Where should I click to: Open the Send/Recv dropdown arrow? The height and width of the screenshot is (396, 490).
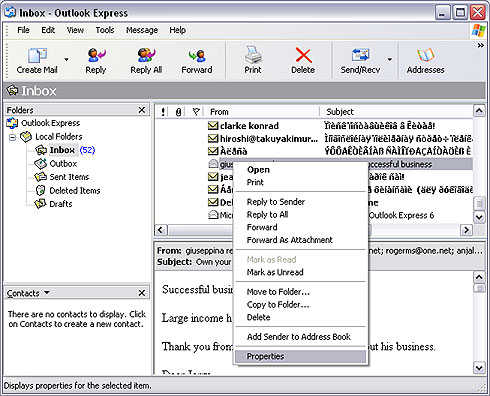pos(389,60)
